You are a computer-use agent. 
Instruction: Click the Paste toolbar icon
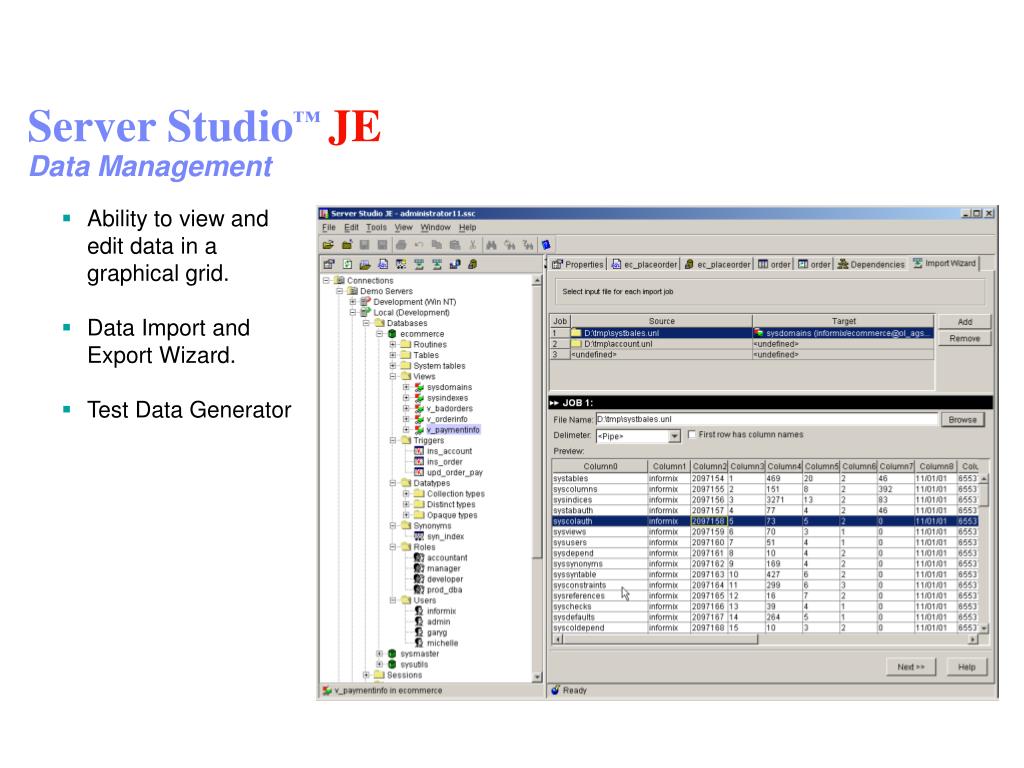(455, 245)
